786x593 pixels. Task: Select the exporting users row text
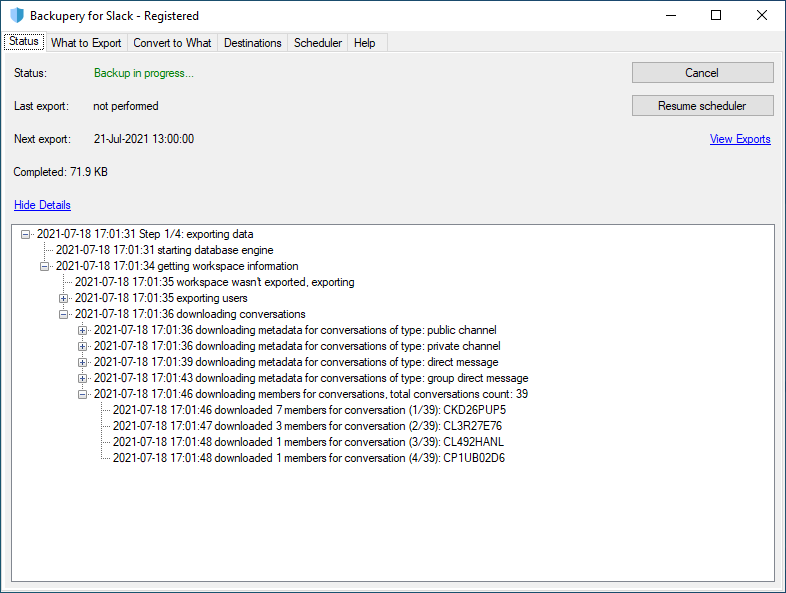pos(161,298)
